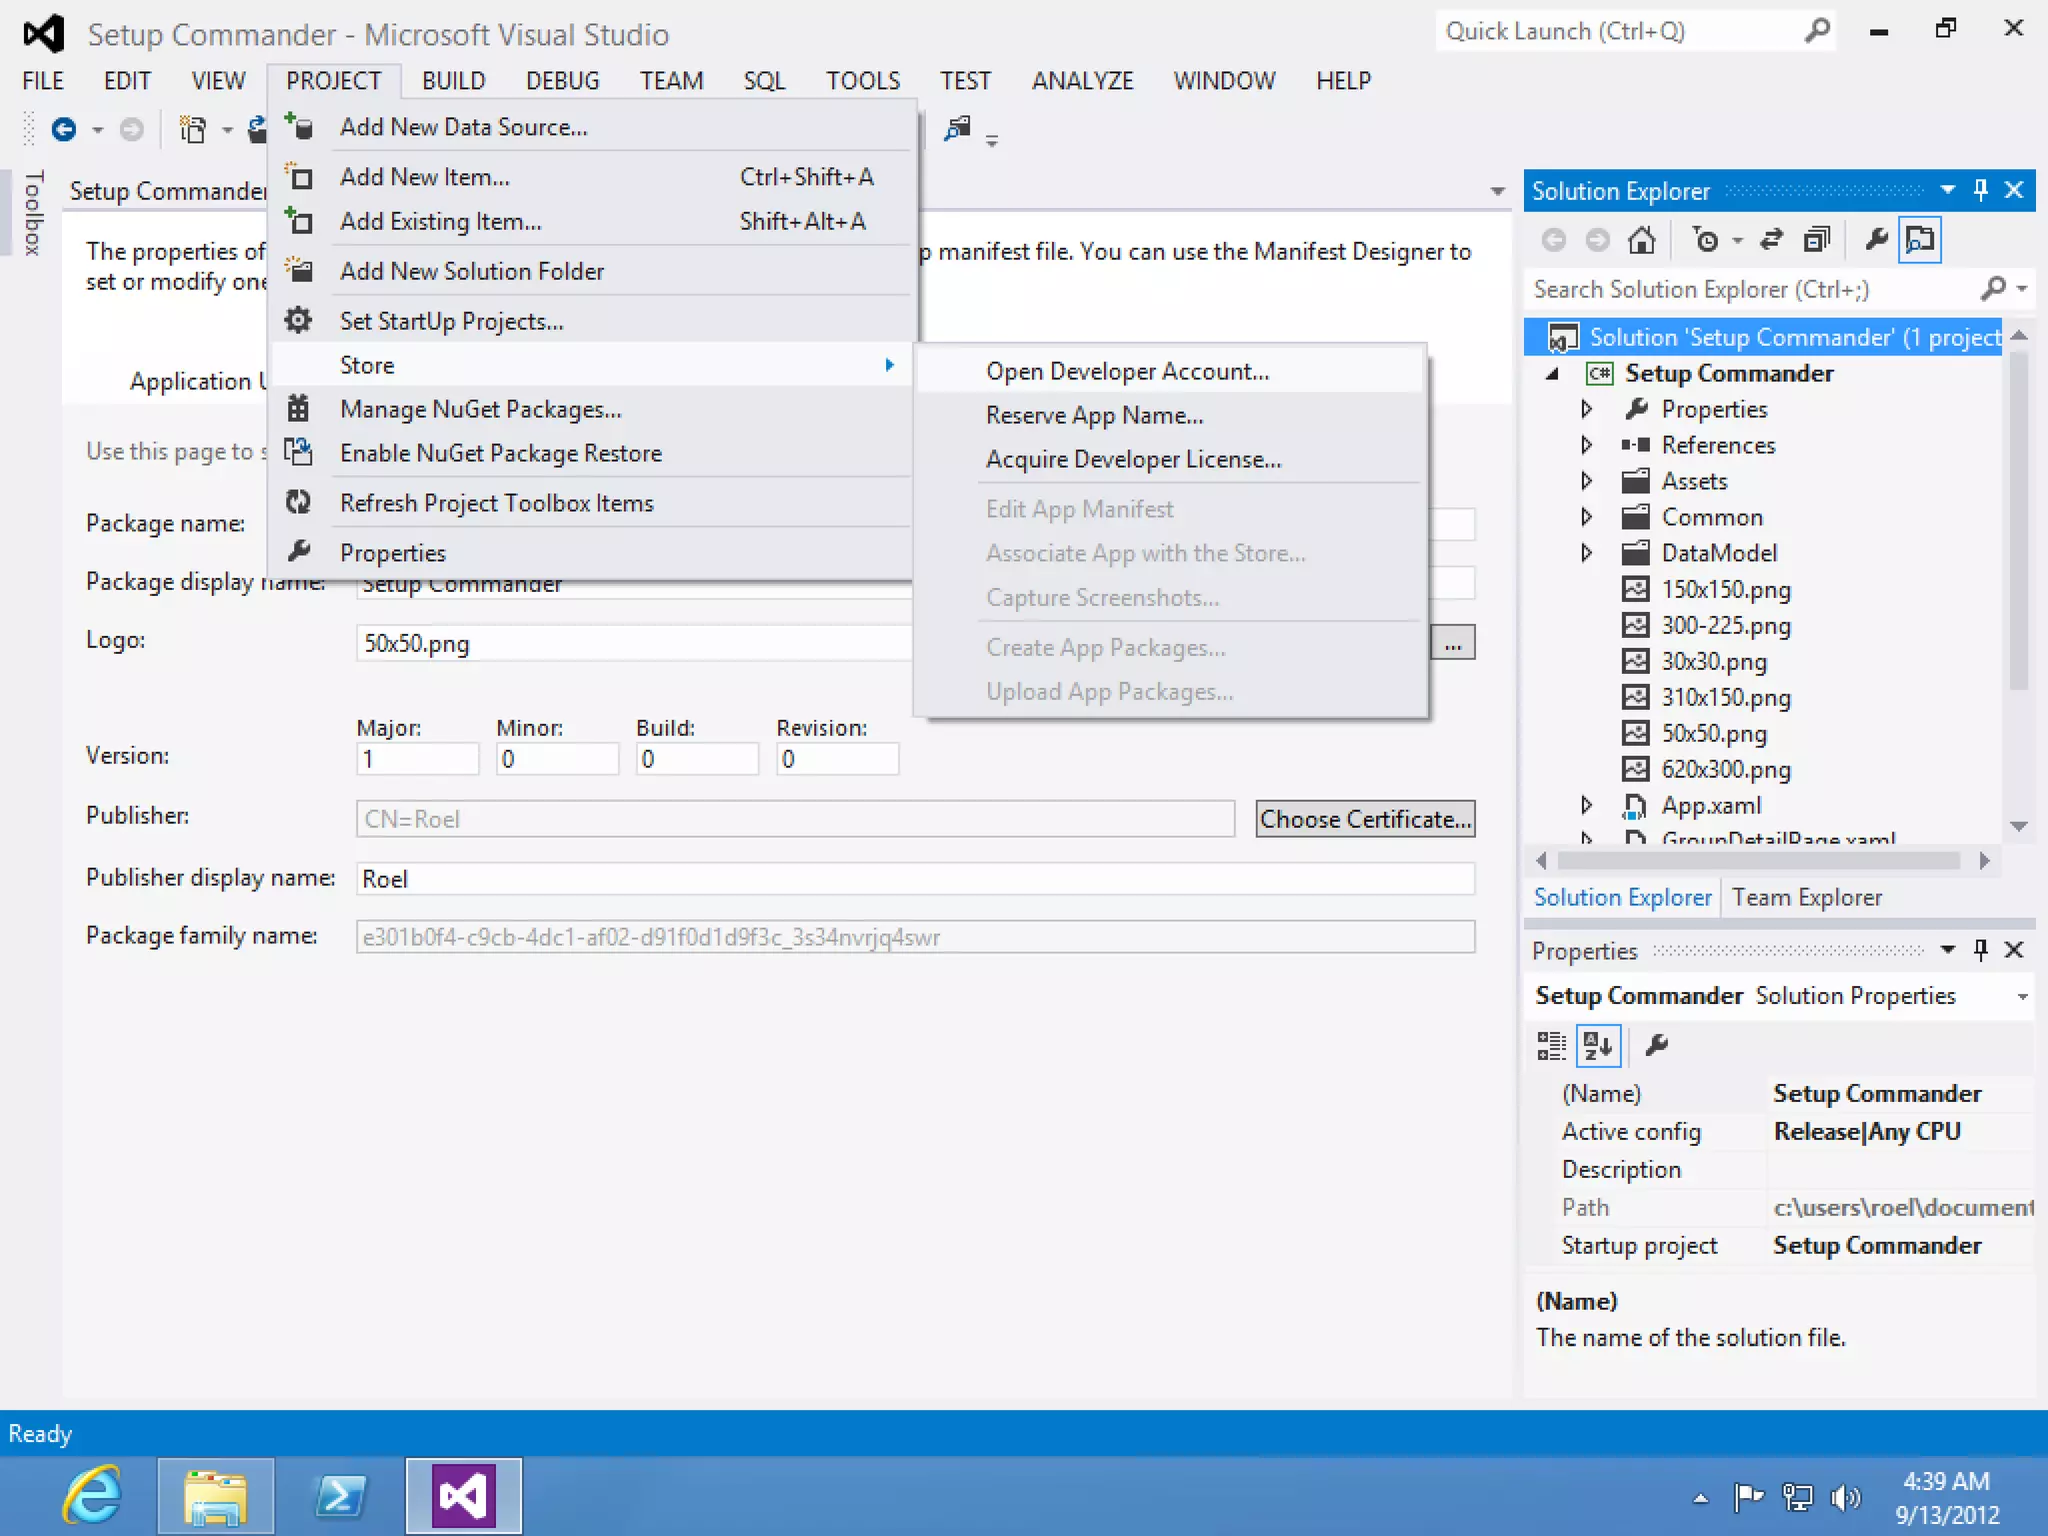The image size is (2048, 1536).
Task: Click Manage NuGet Packages menu entry
Action: (x=480, y=409)
